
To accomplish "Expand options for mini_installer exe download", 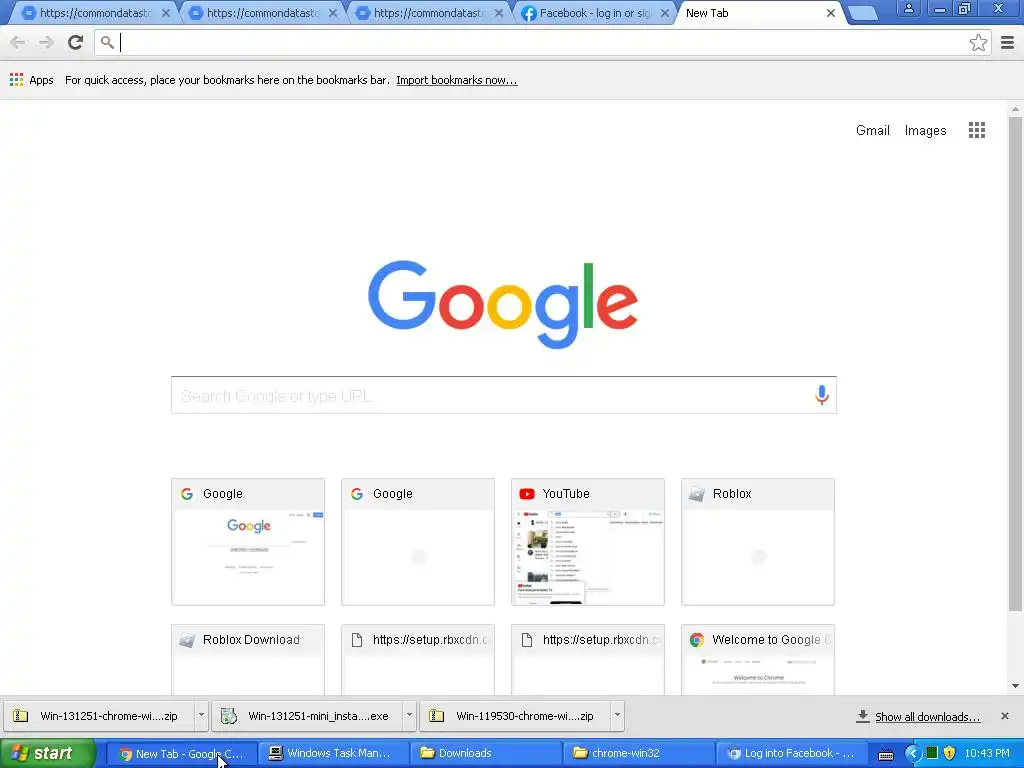I will coord(409,716).
